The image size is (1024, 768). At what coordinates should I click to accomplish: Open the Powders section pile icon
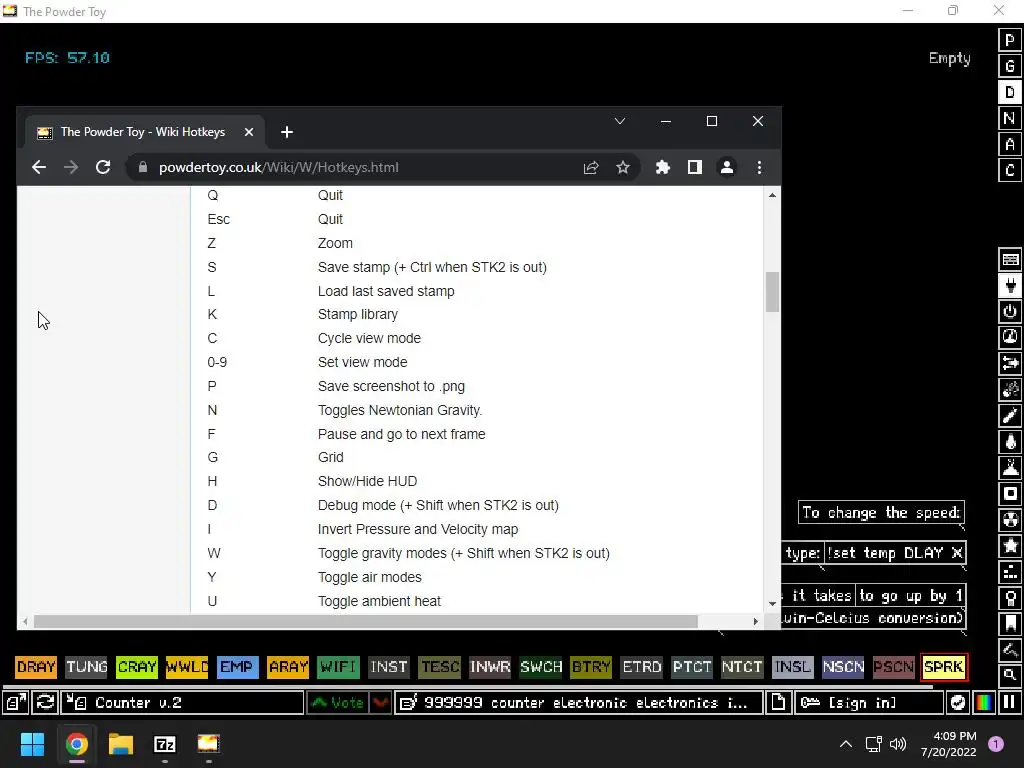pyautogui.click(x=1010, y=468)
